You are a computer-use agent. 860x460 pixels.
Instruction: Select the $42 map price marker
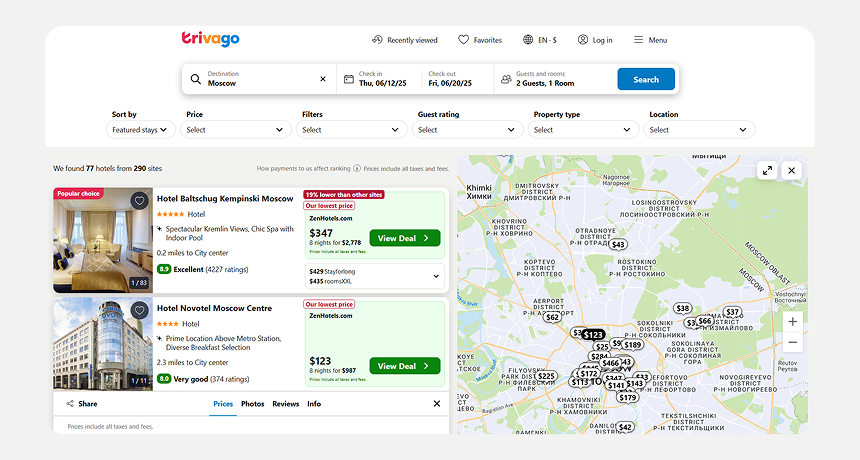[625, 427]
